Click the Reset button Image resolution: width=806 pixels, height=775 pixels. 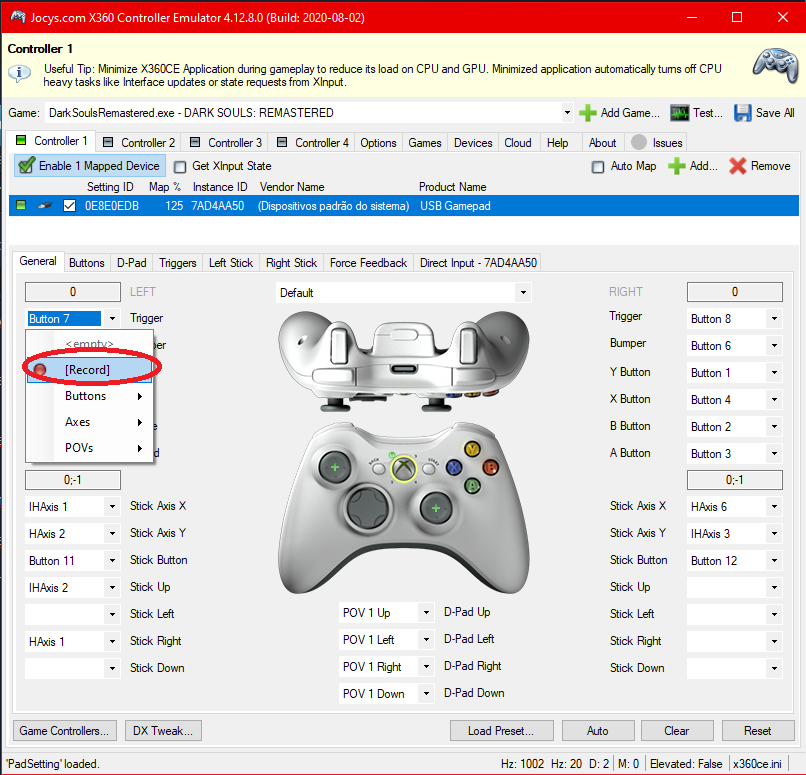pos(758,731)
